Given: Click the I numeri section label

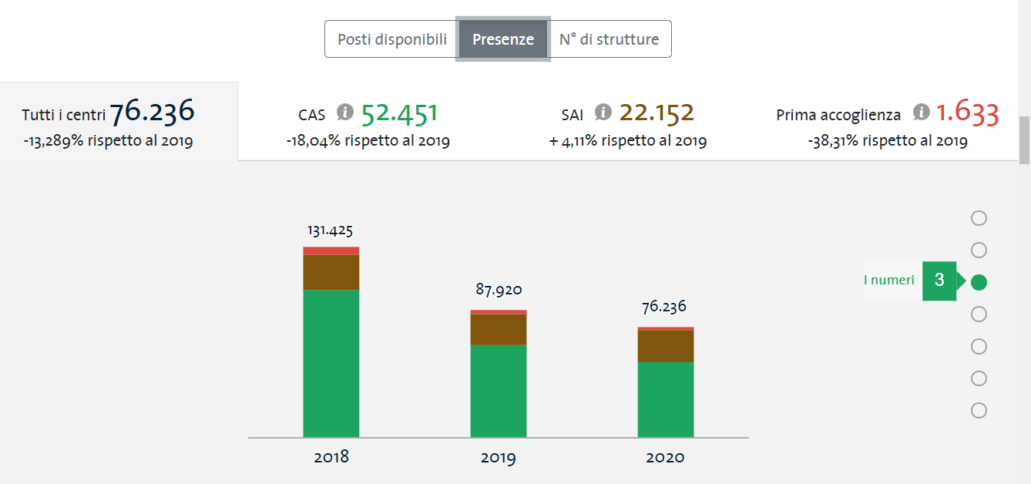Looking at the screenshot, I should point(889,281).
